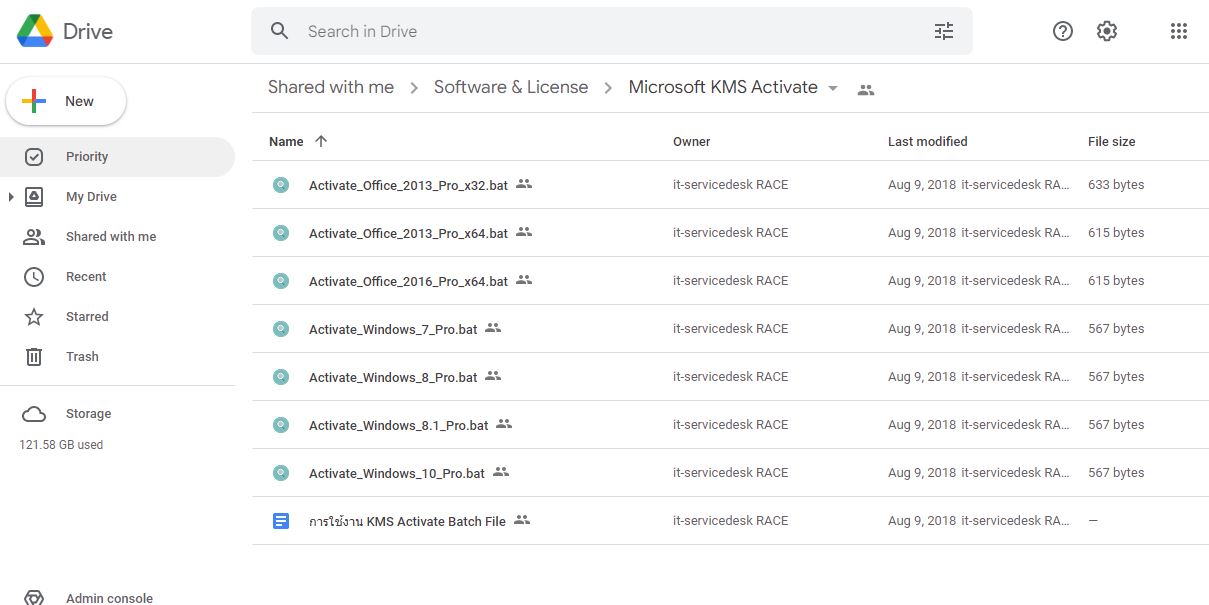Click the file icon of Activate_Windows_7_Pro.bat
The height and width of the screenshot is (605, 1209).
click(x=281, y=328)
